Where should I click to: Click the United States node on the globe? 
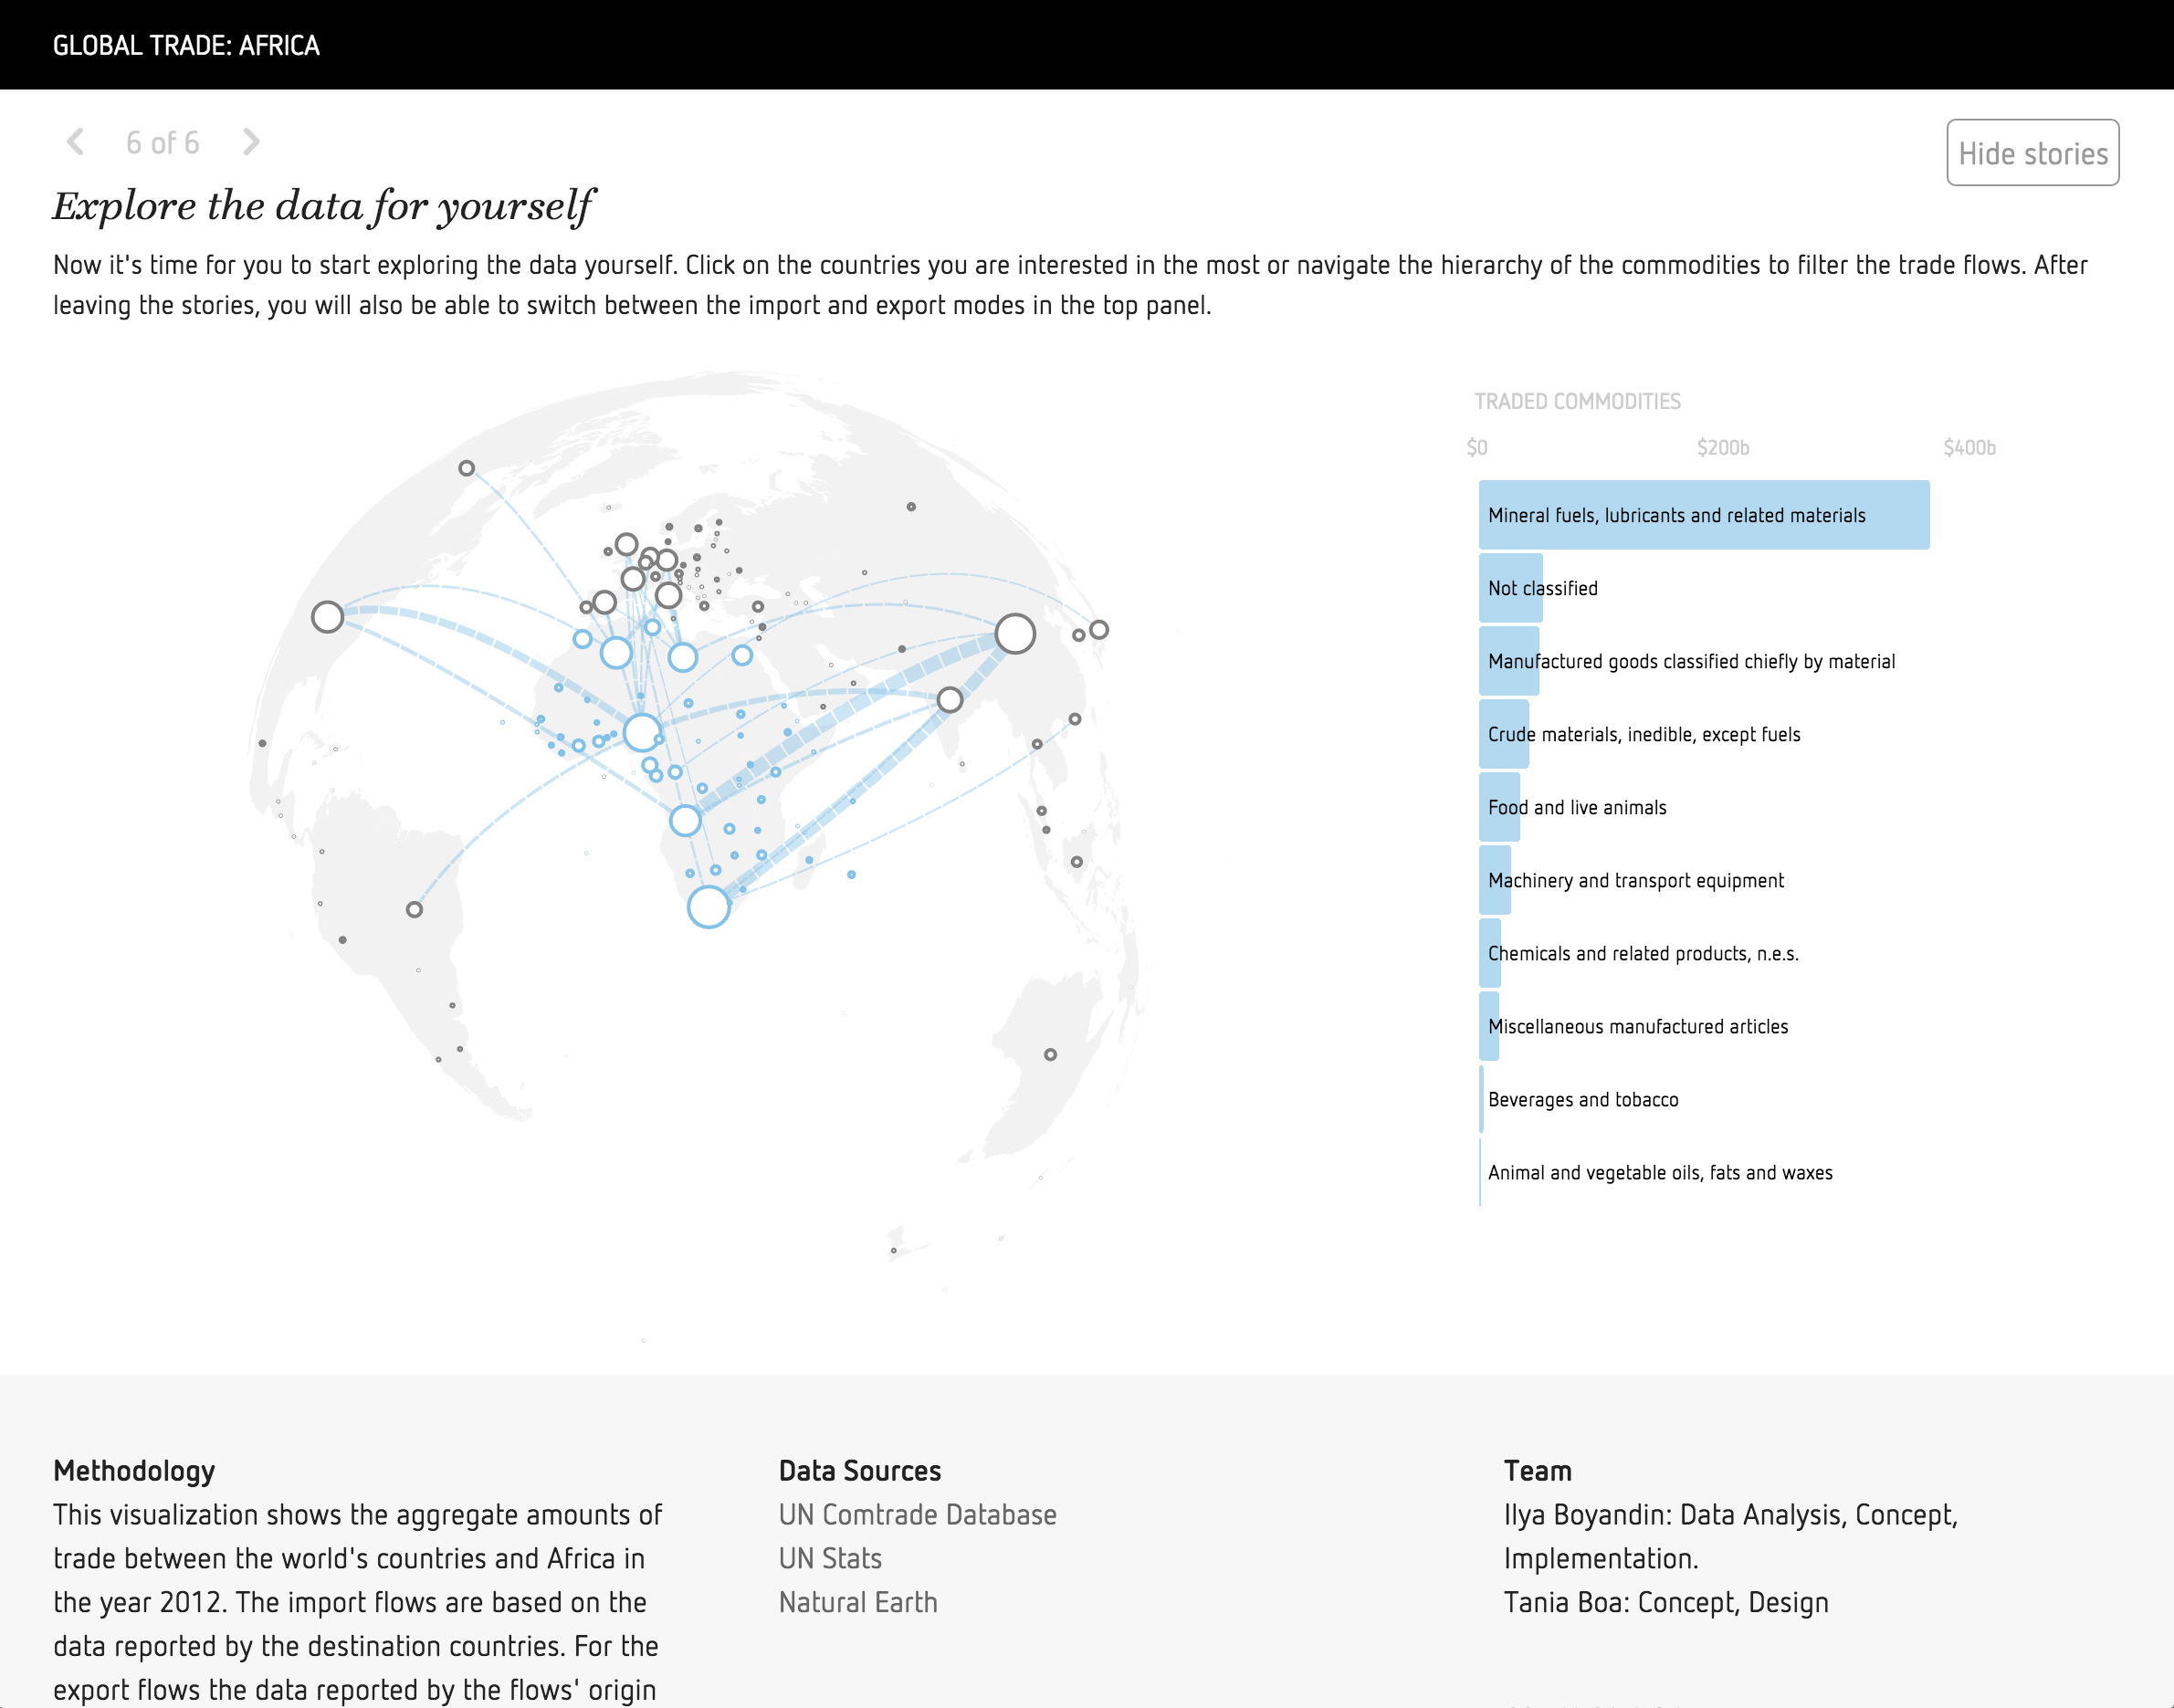[x=328, y=617]
